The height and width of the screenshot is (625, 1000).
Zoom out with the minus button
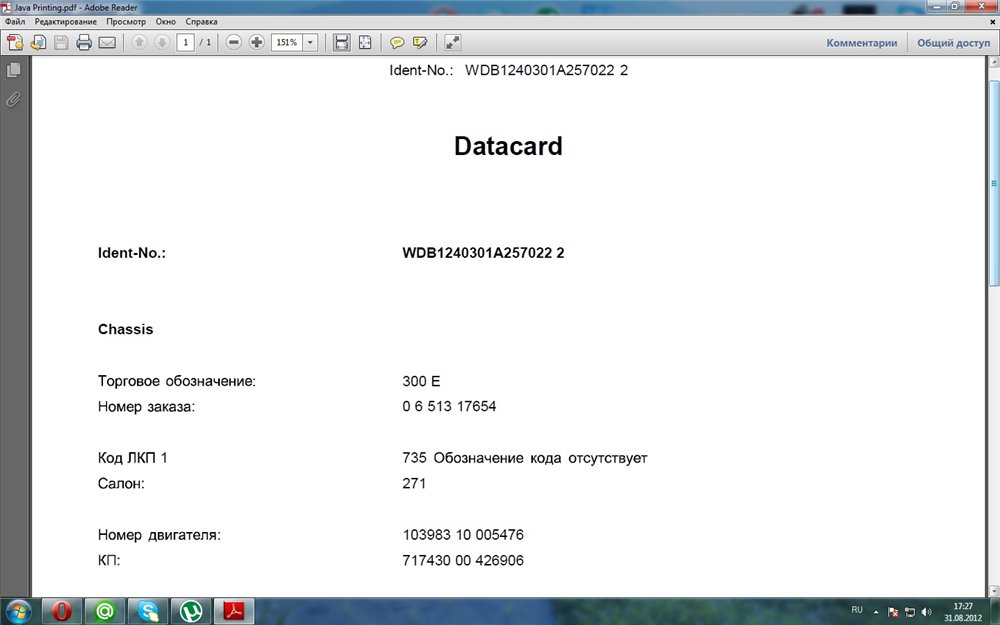[x=233, y=42]
